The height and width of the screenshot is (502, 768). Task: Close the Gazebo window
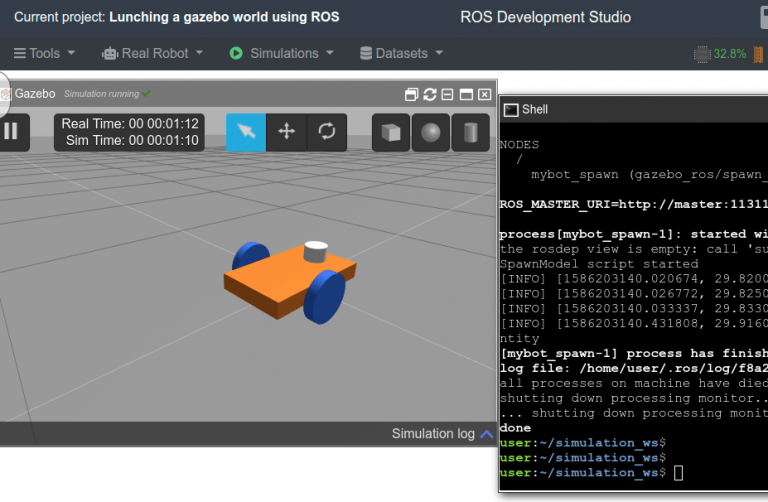(484, 95)
